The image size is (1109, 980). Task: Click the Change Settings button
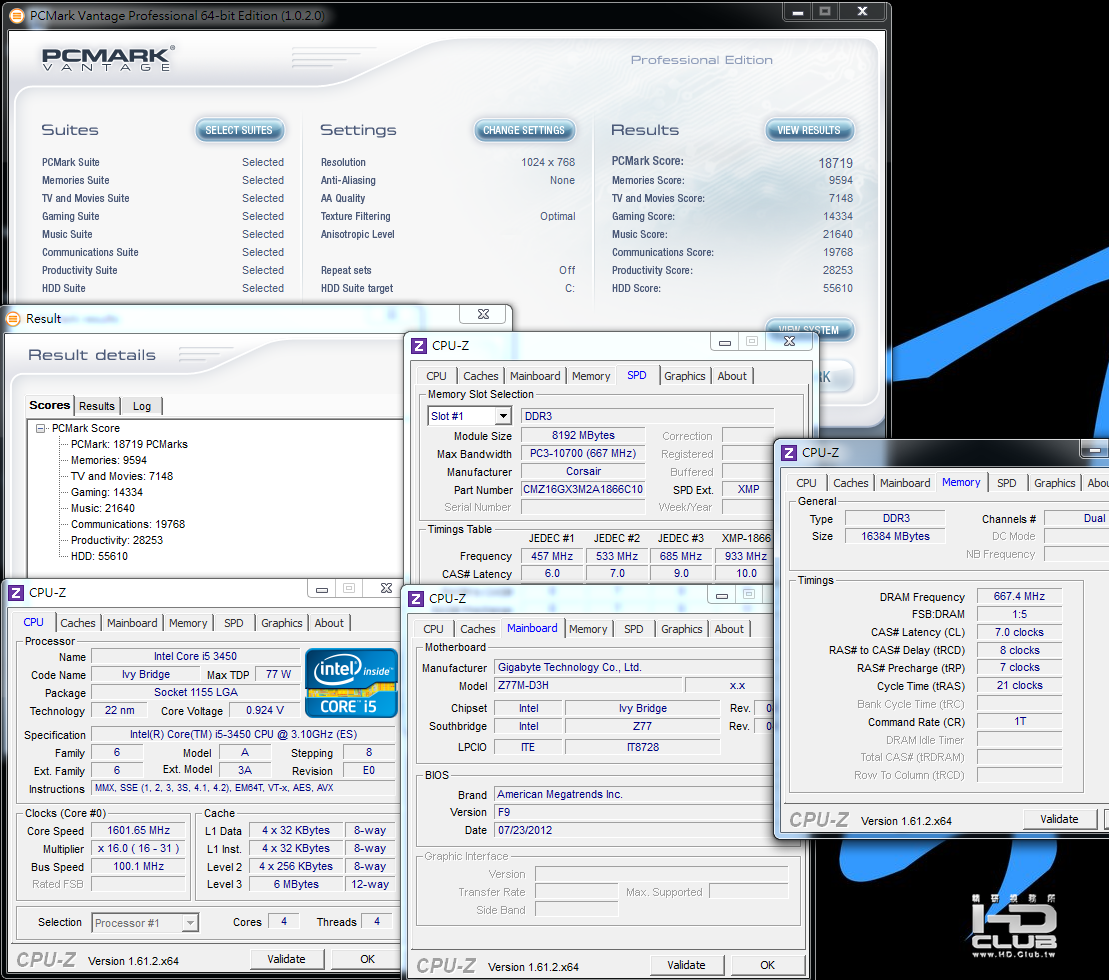[524, 130]
